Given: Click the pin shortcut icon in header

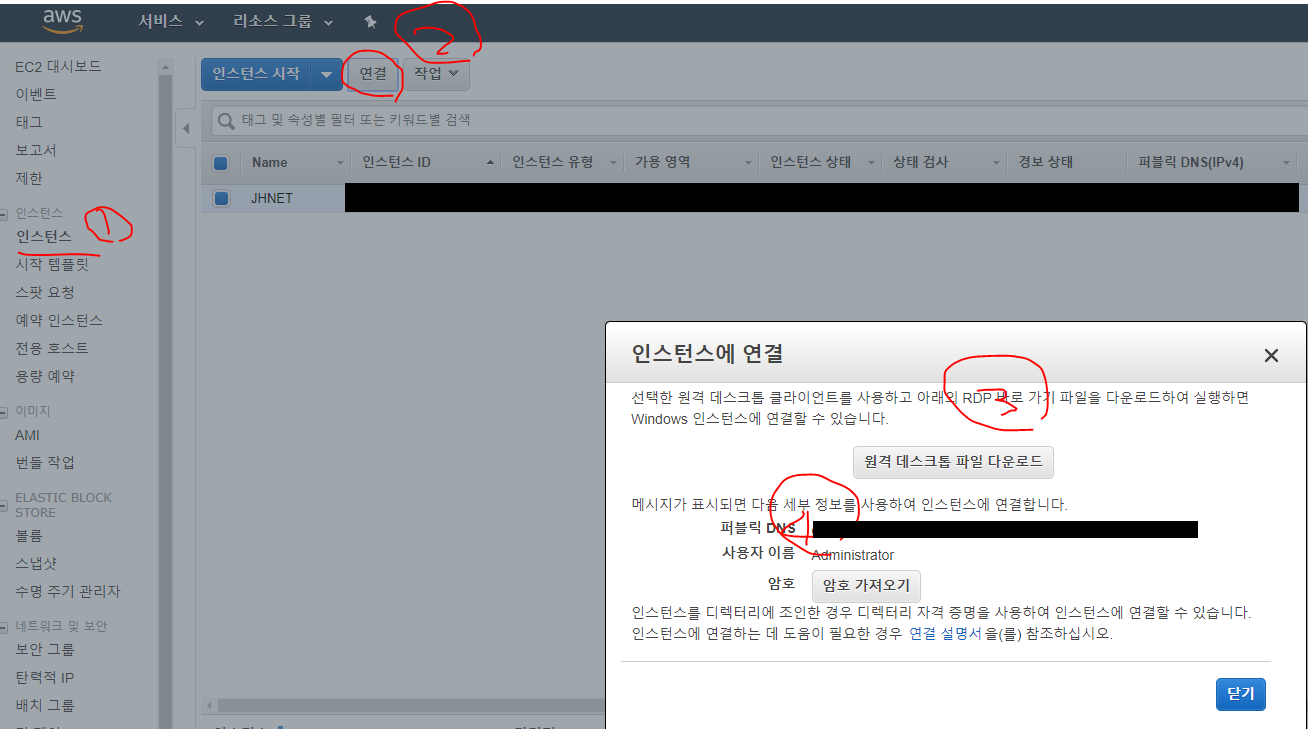Looking at the screenshot, I should tap(370, 21).
